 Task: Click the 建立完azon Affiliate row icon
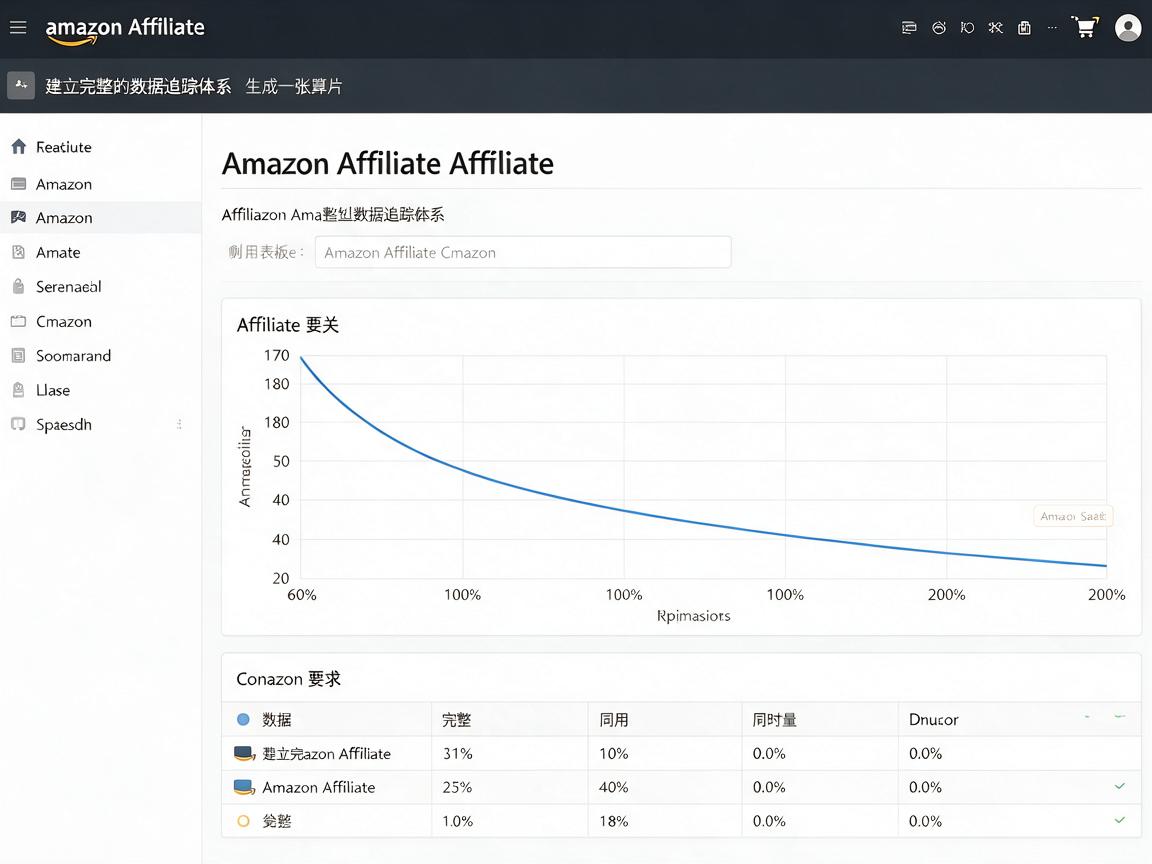point(244,754)
